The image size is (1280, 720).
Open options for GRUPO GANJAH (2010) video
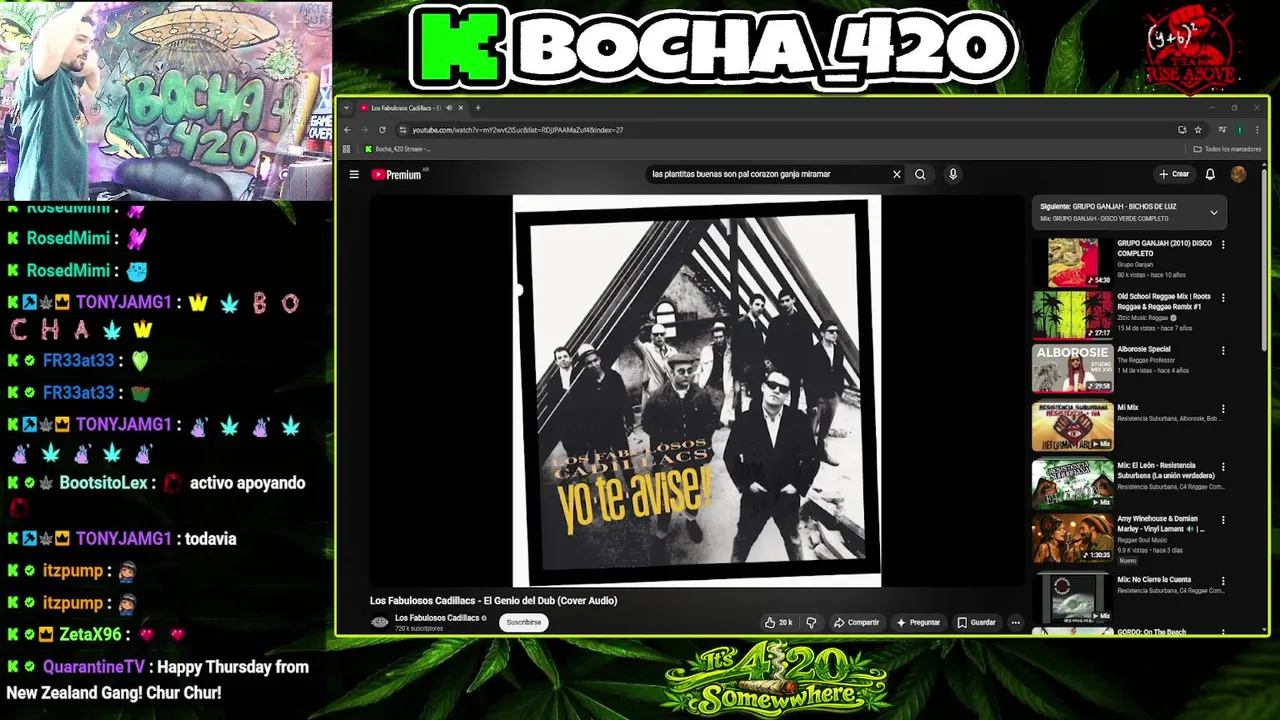1223,244
